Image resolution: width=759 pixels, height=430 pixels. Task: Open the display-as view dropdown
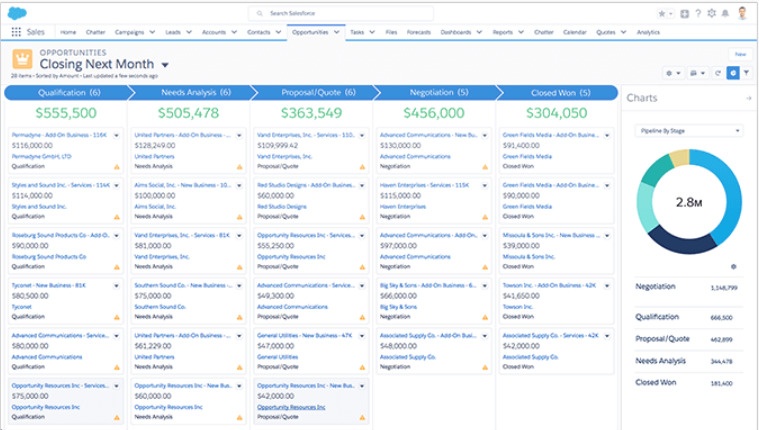[x=697, y=73]
